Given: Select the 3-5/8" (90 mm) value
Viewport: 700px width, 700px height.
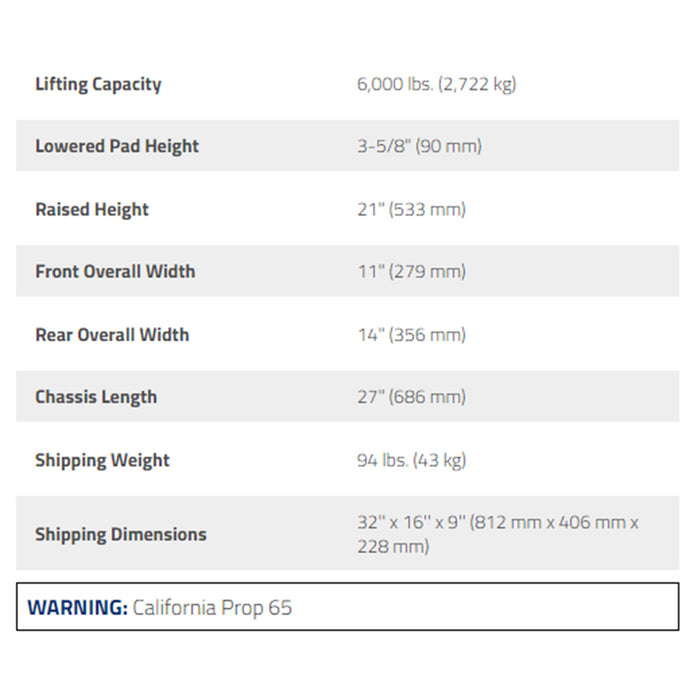Looking at the screenshot, I should pos(419,146).
